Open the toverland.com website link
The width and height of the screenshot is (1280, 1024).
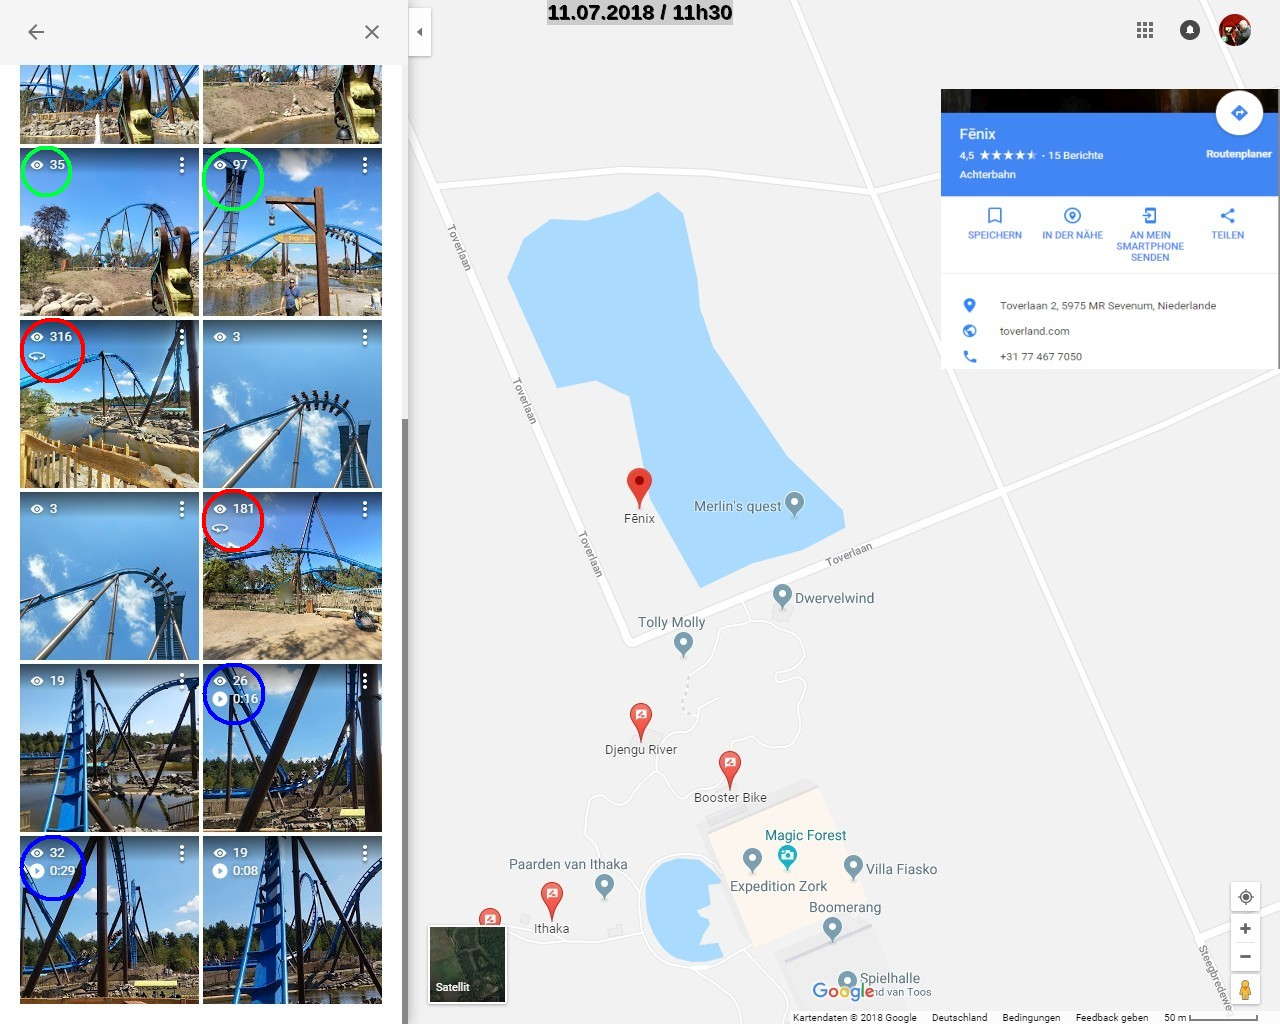(x=1034, y=331)
